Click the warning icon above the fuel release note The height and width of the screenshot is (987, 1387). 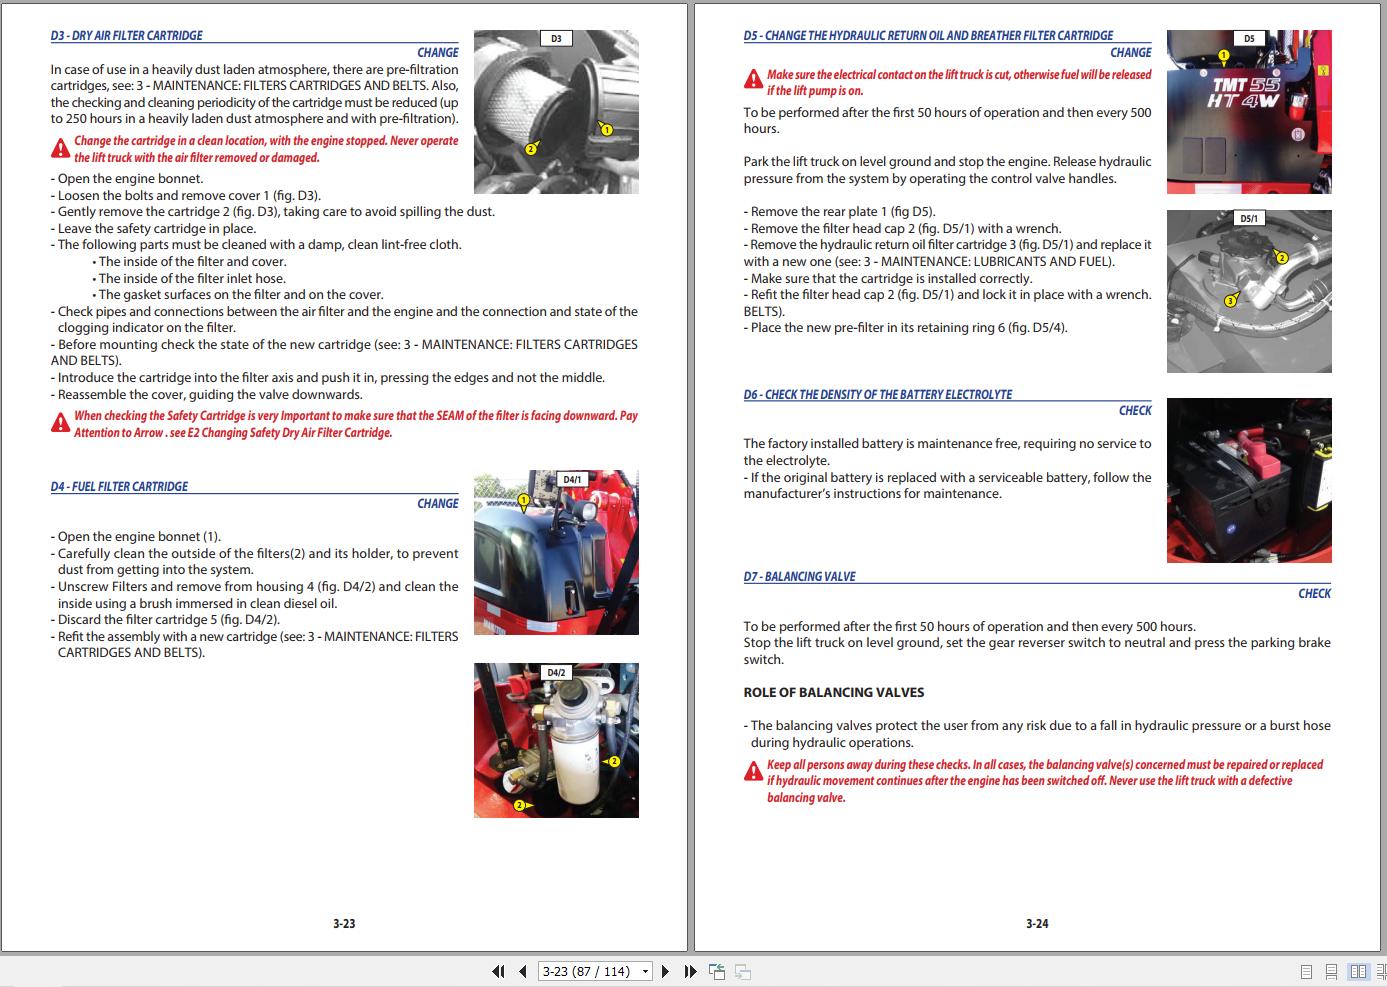(751, 78)
